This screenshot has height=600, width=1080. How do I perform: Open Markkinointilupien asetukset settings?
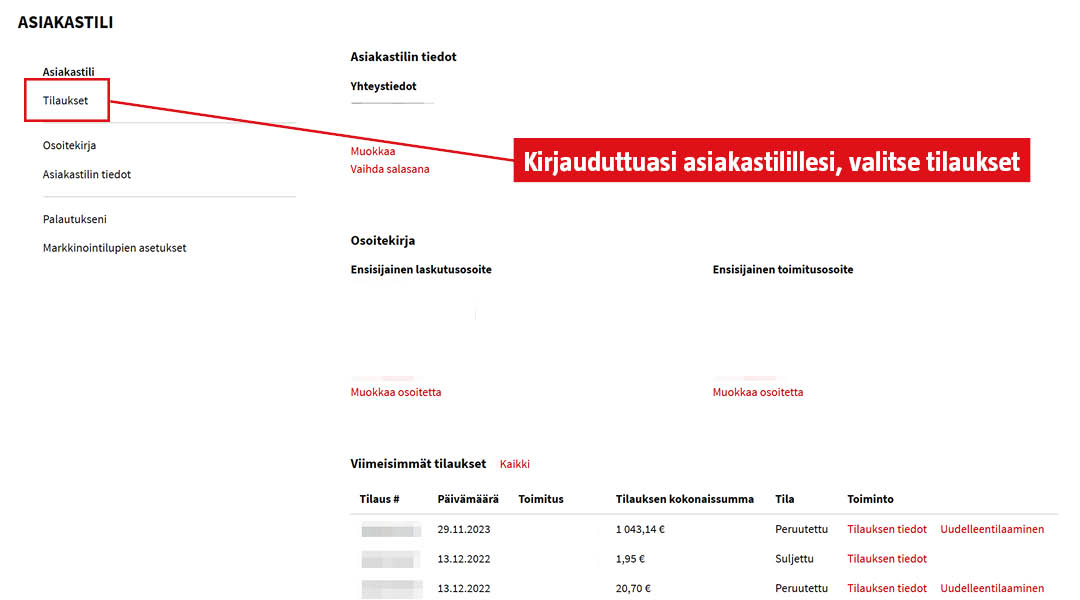pyautogui.click(x=114, y=248)
